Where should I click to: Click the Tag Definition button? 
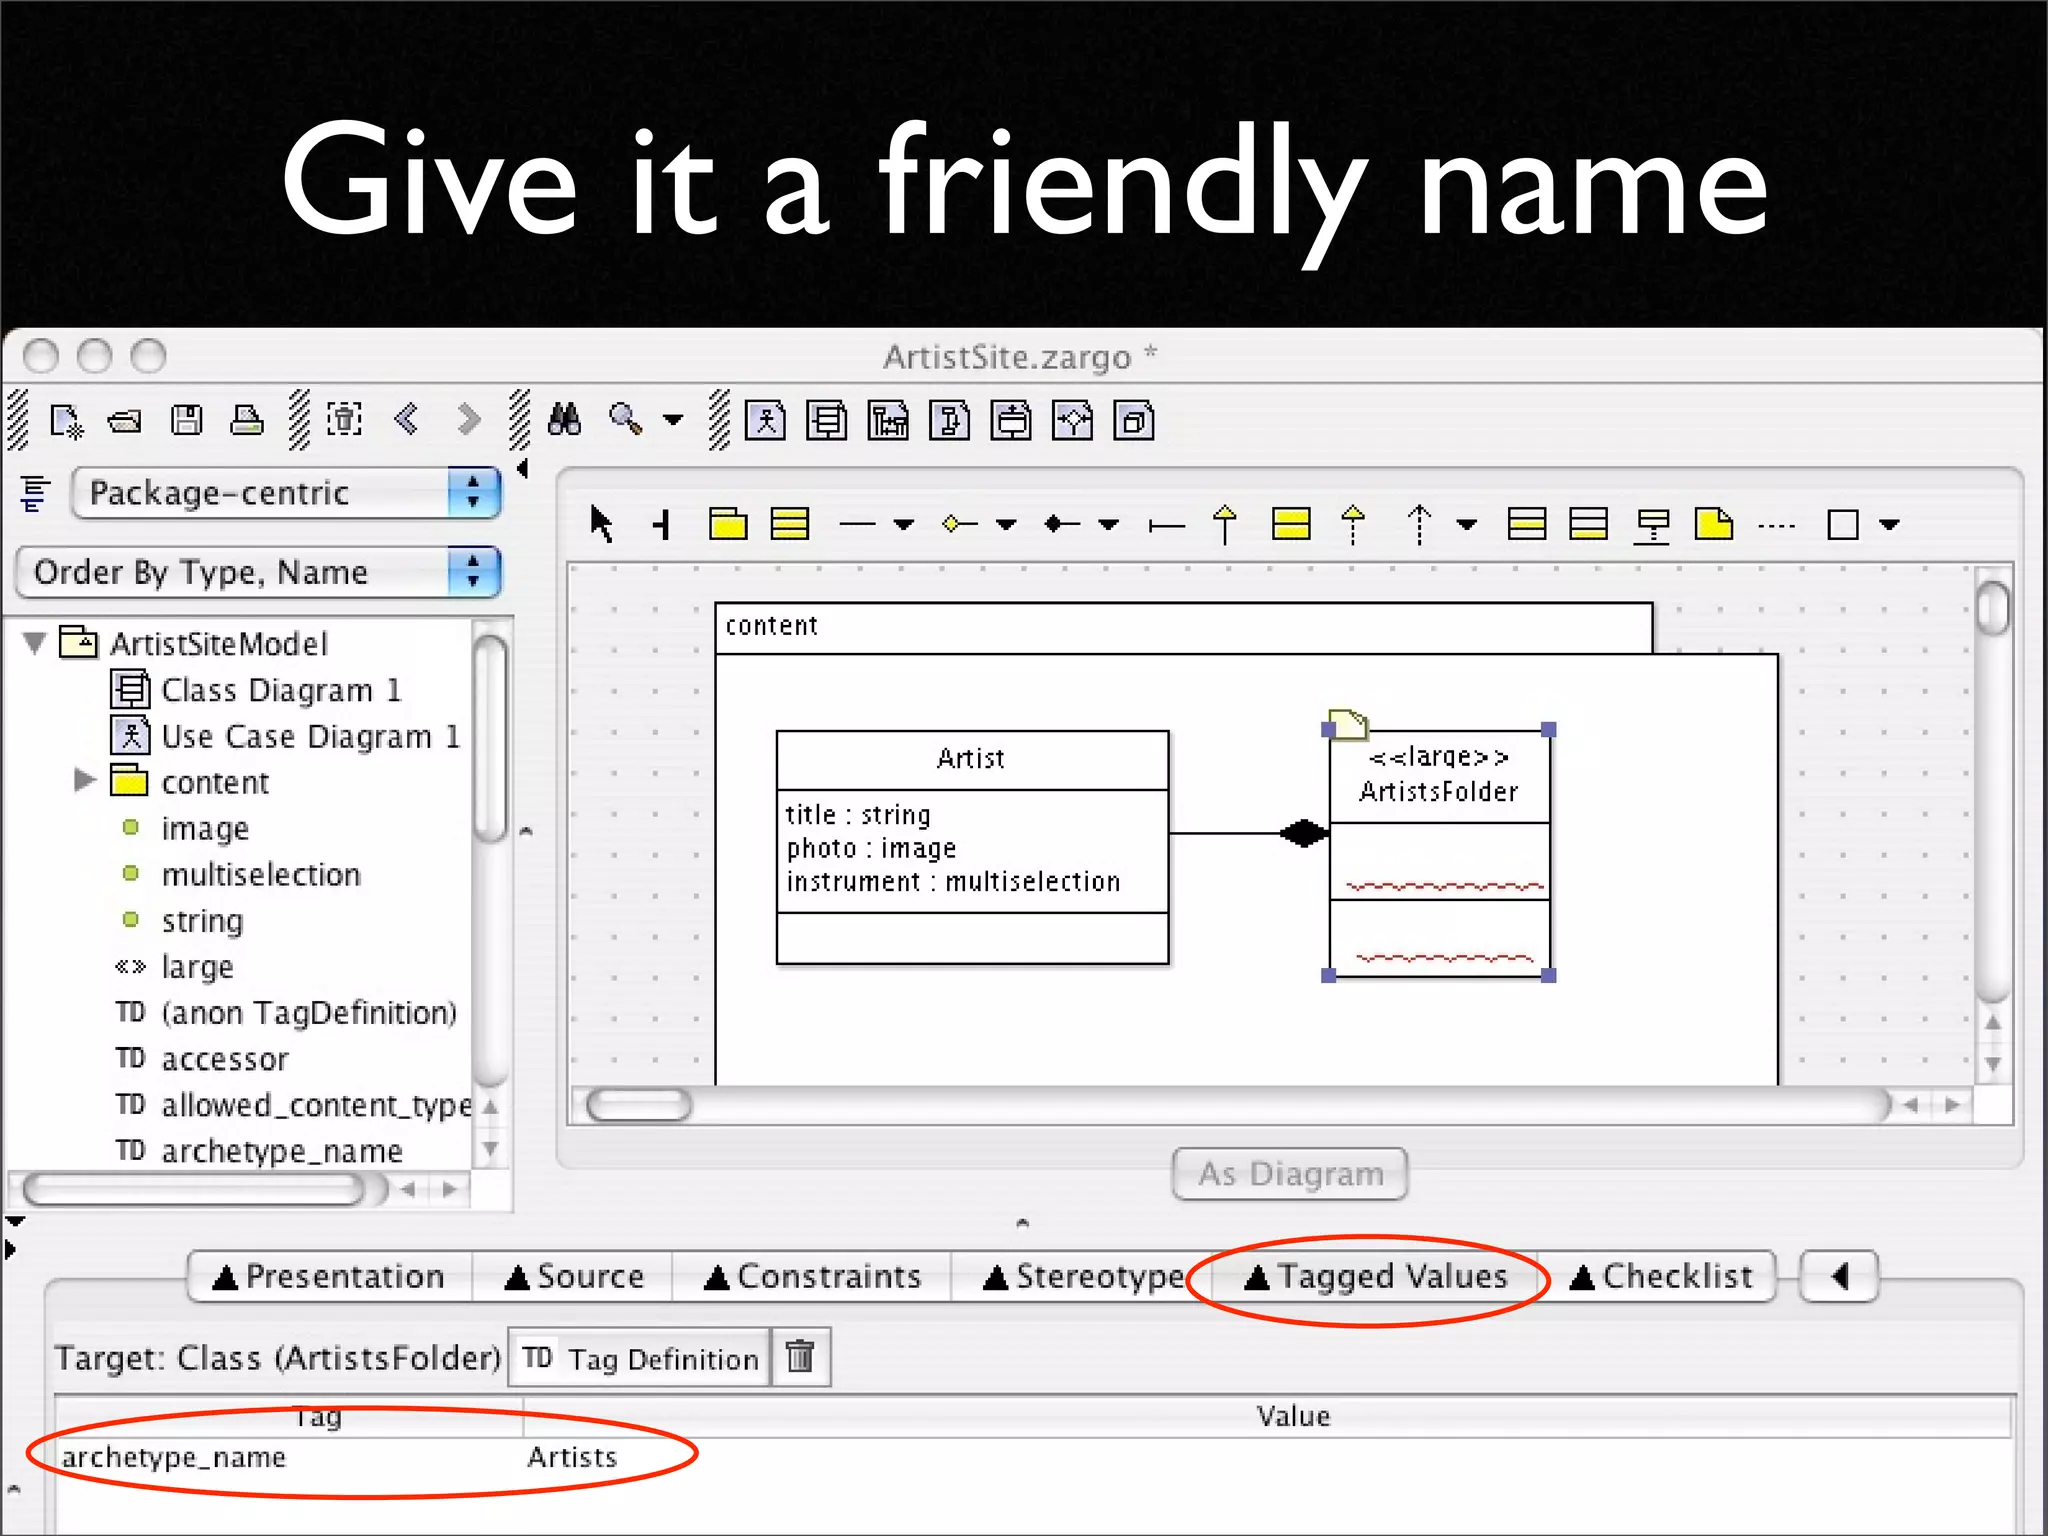pos(640,1358)
